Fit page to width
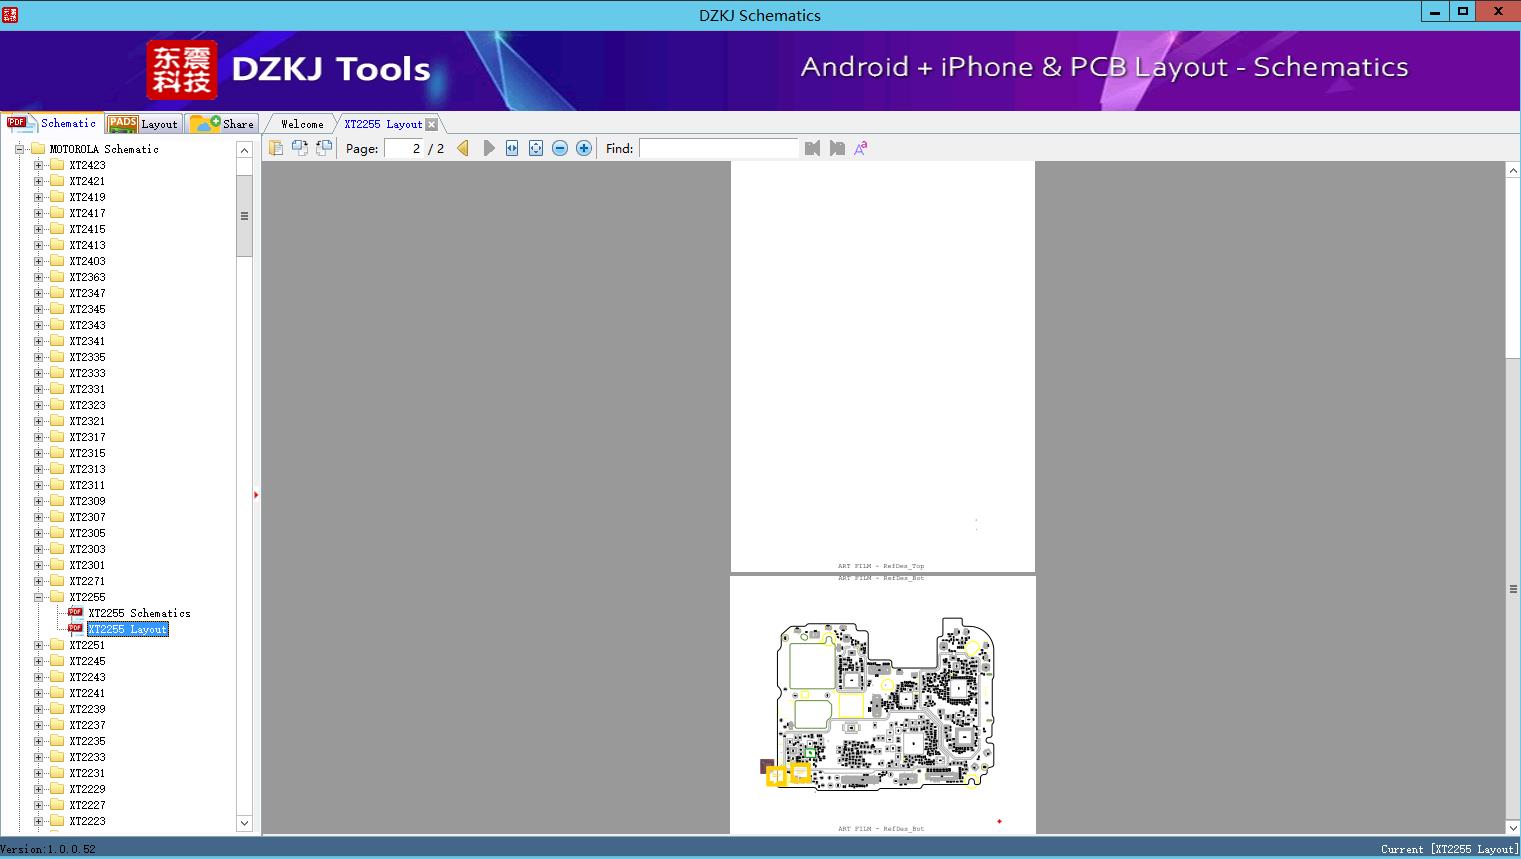The height and width of the screenshot is (859, 1521). point(512,148)
